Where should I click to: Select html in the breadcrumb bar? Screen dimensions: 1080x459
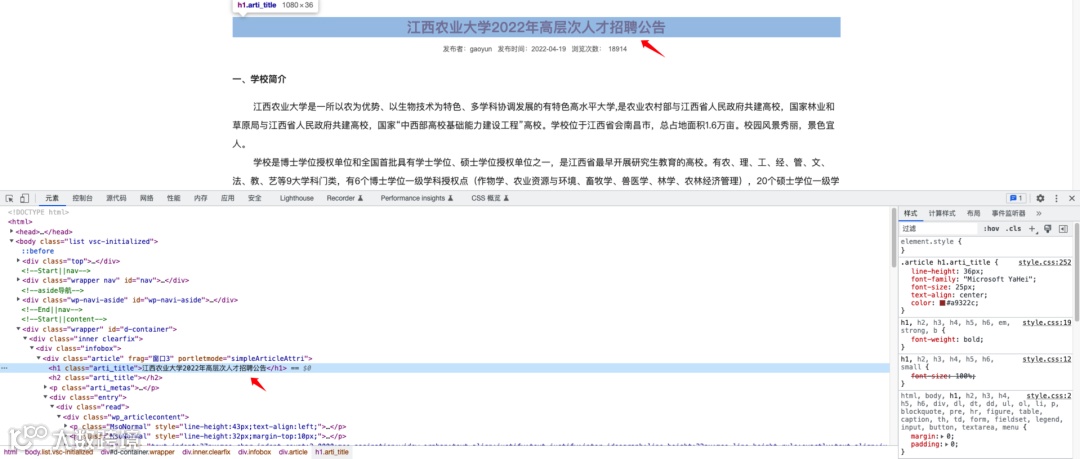click(11, 452)
